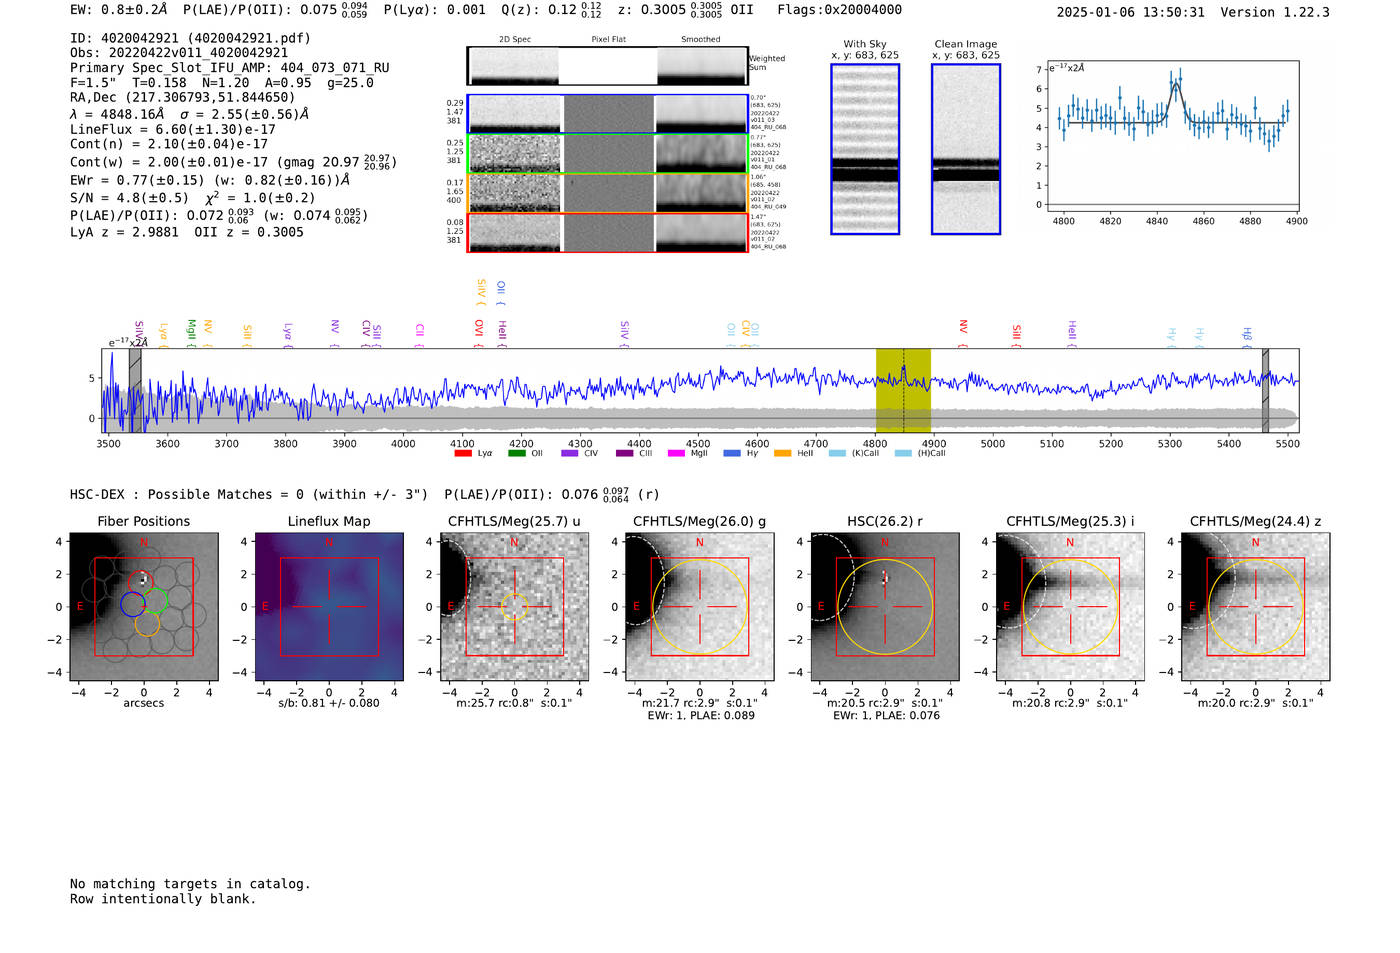The width and height of the screenshot is (1400, 953).
Task: Click the hatched gray band near 5460 Å
Action: [1265, 391]
